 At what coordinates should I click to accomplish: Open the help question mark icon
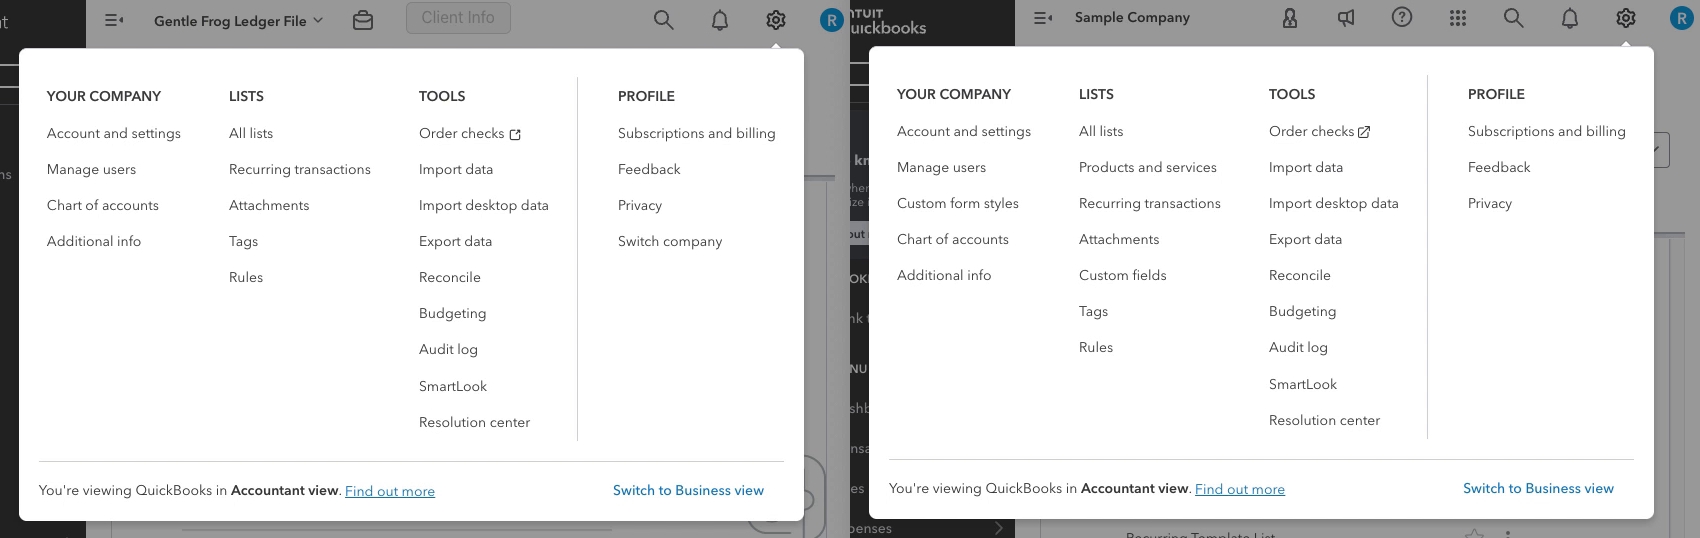point(1402,18)
